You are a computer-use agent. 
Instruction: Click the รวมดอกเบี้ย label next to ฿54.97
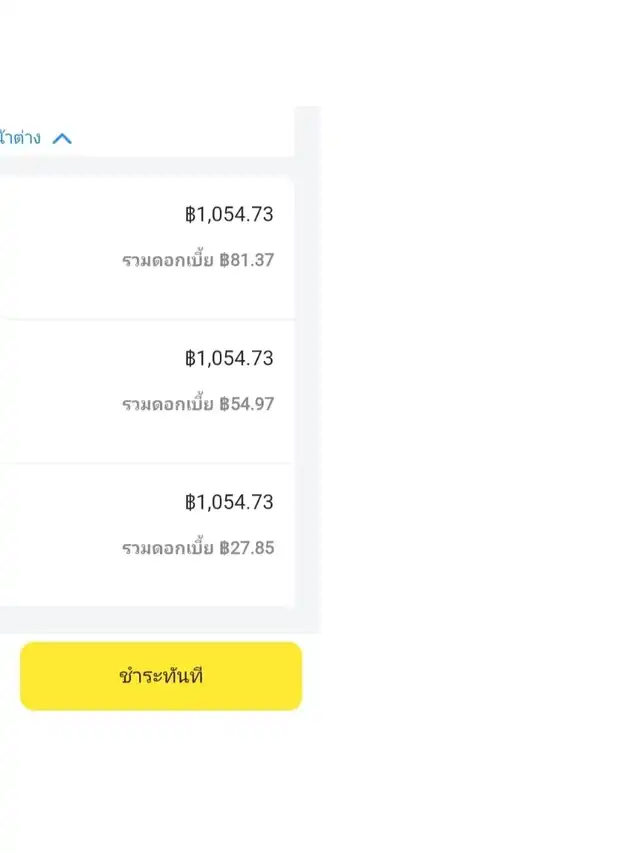[168, 404]
